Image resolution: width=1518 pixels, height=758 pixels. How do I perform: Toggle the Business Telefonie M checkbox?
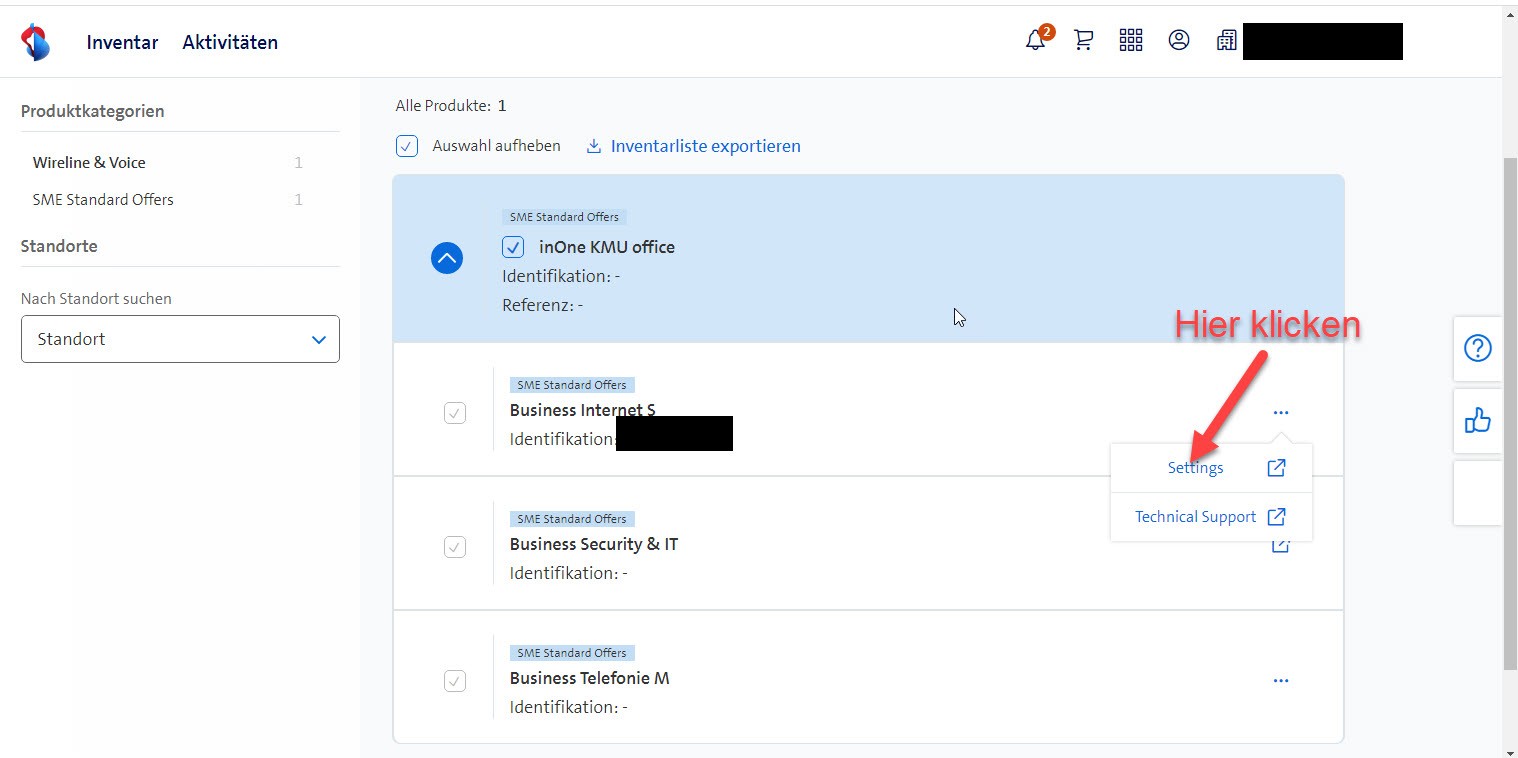point(455,681)
